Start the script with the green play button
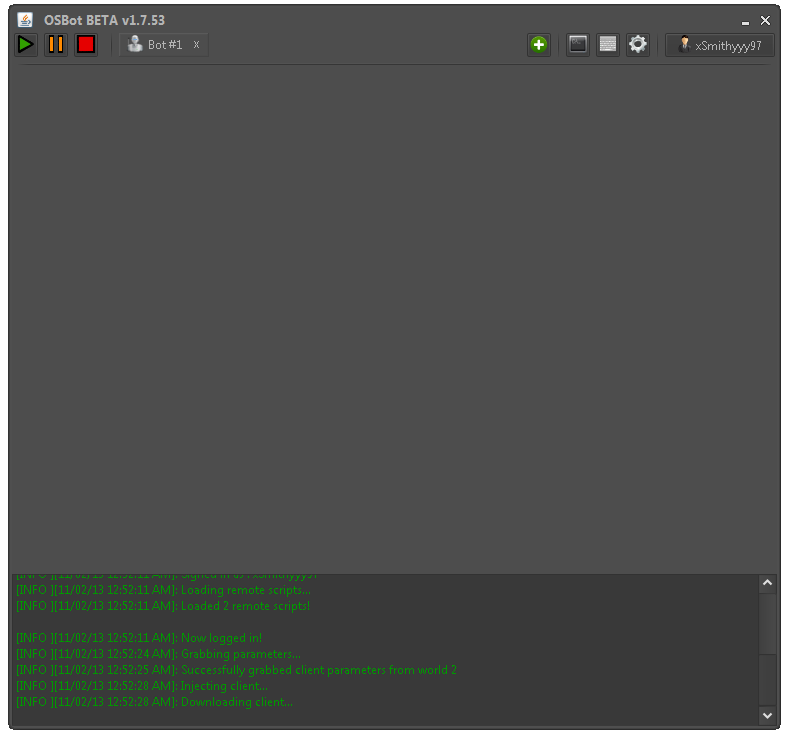Screen dimensions: 793x740 pos(26,45)
